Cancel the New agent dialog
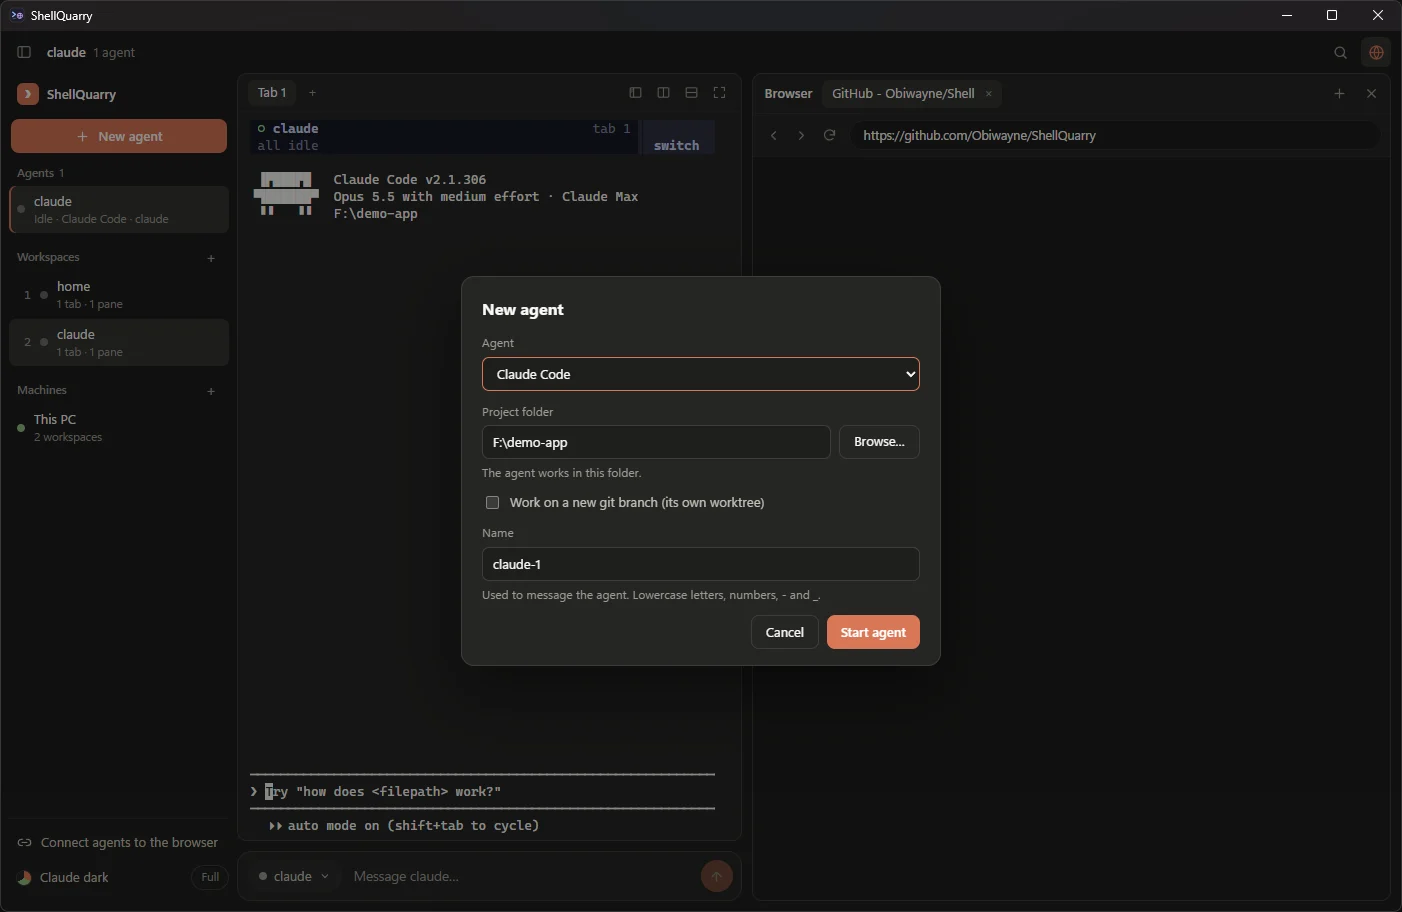The height and width of the screenshot is (912, 1402). pos(784,632)
